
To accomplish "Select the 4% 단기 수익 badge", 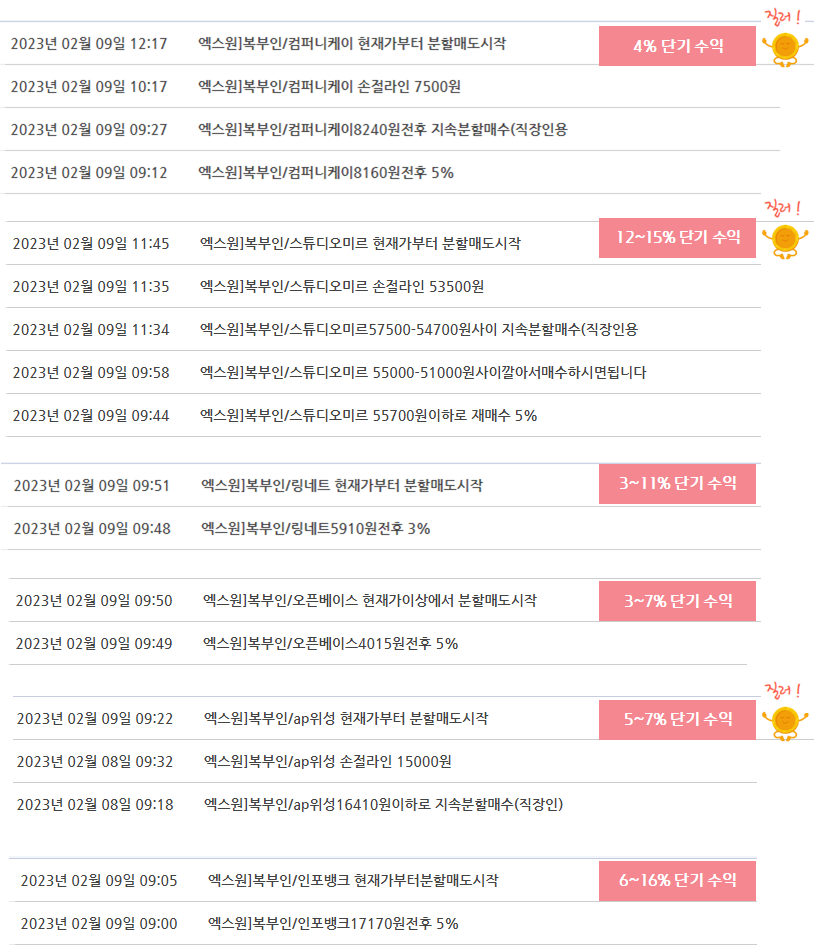I will pyautogui.click(x=677, y=46).
